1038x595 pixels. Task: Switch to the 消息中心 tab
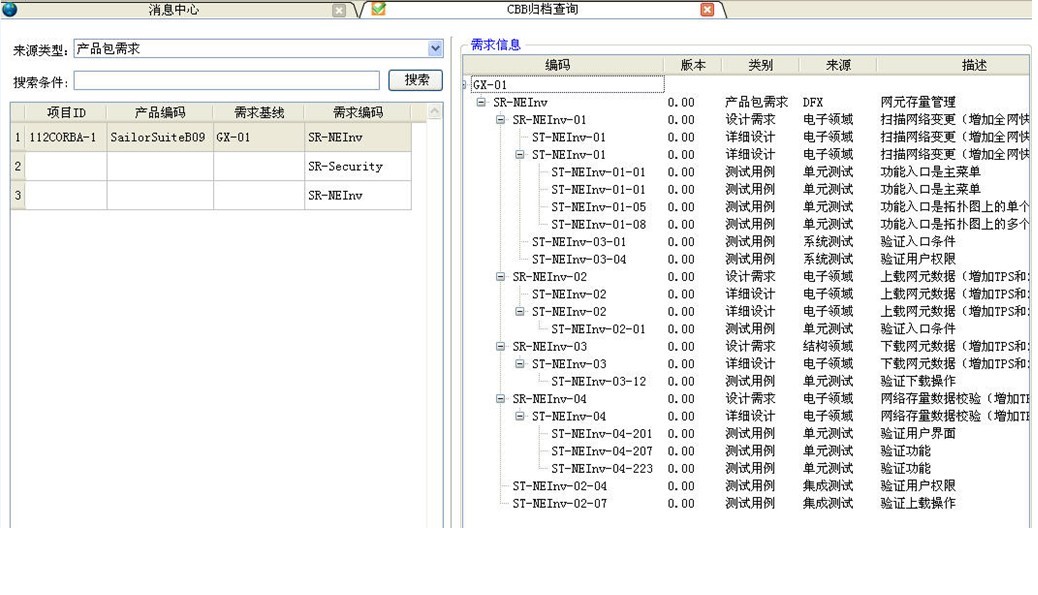click(x=173, y=10)
